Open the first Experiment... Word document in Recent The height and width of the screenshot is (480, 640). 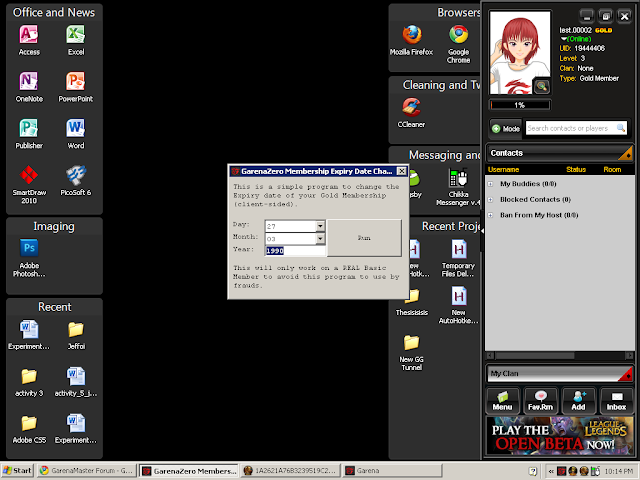click(x=29, y=335)
